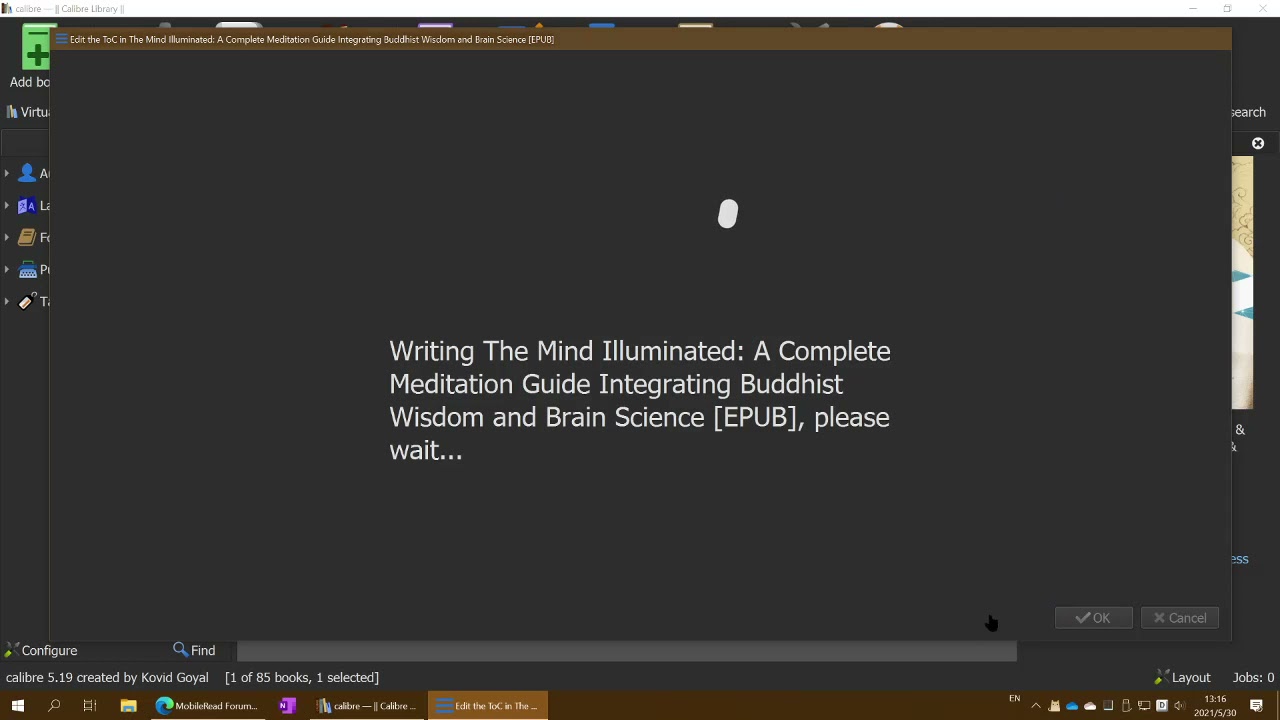Image resolution: width=1280 pixels, height=720 pixels.
Task: Open the Jobs: 0 indicator
Action: (x=1253, y=677)
